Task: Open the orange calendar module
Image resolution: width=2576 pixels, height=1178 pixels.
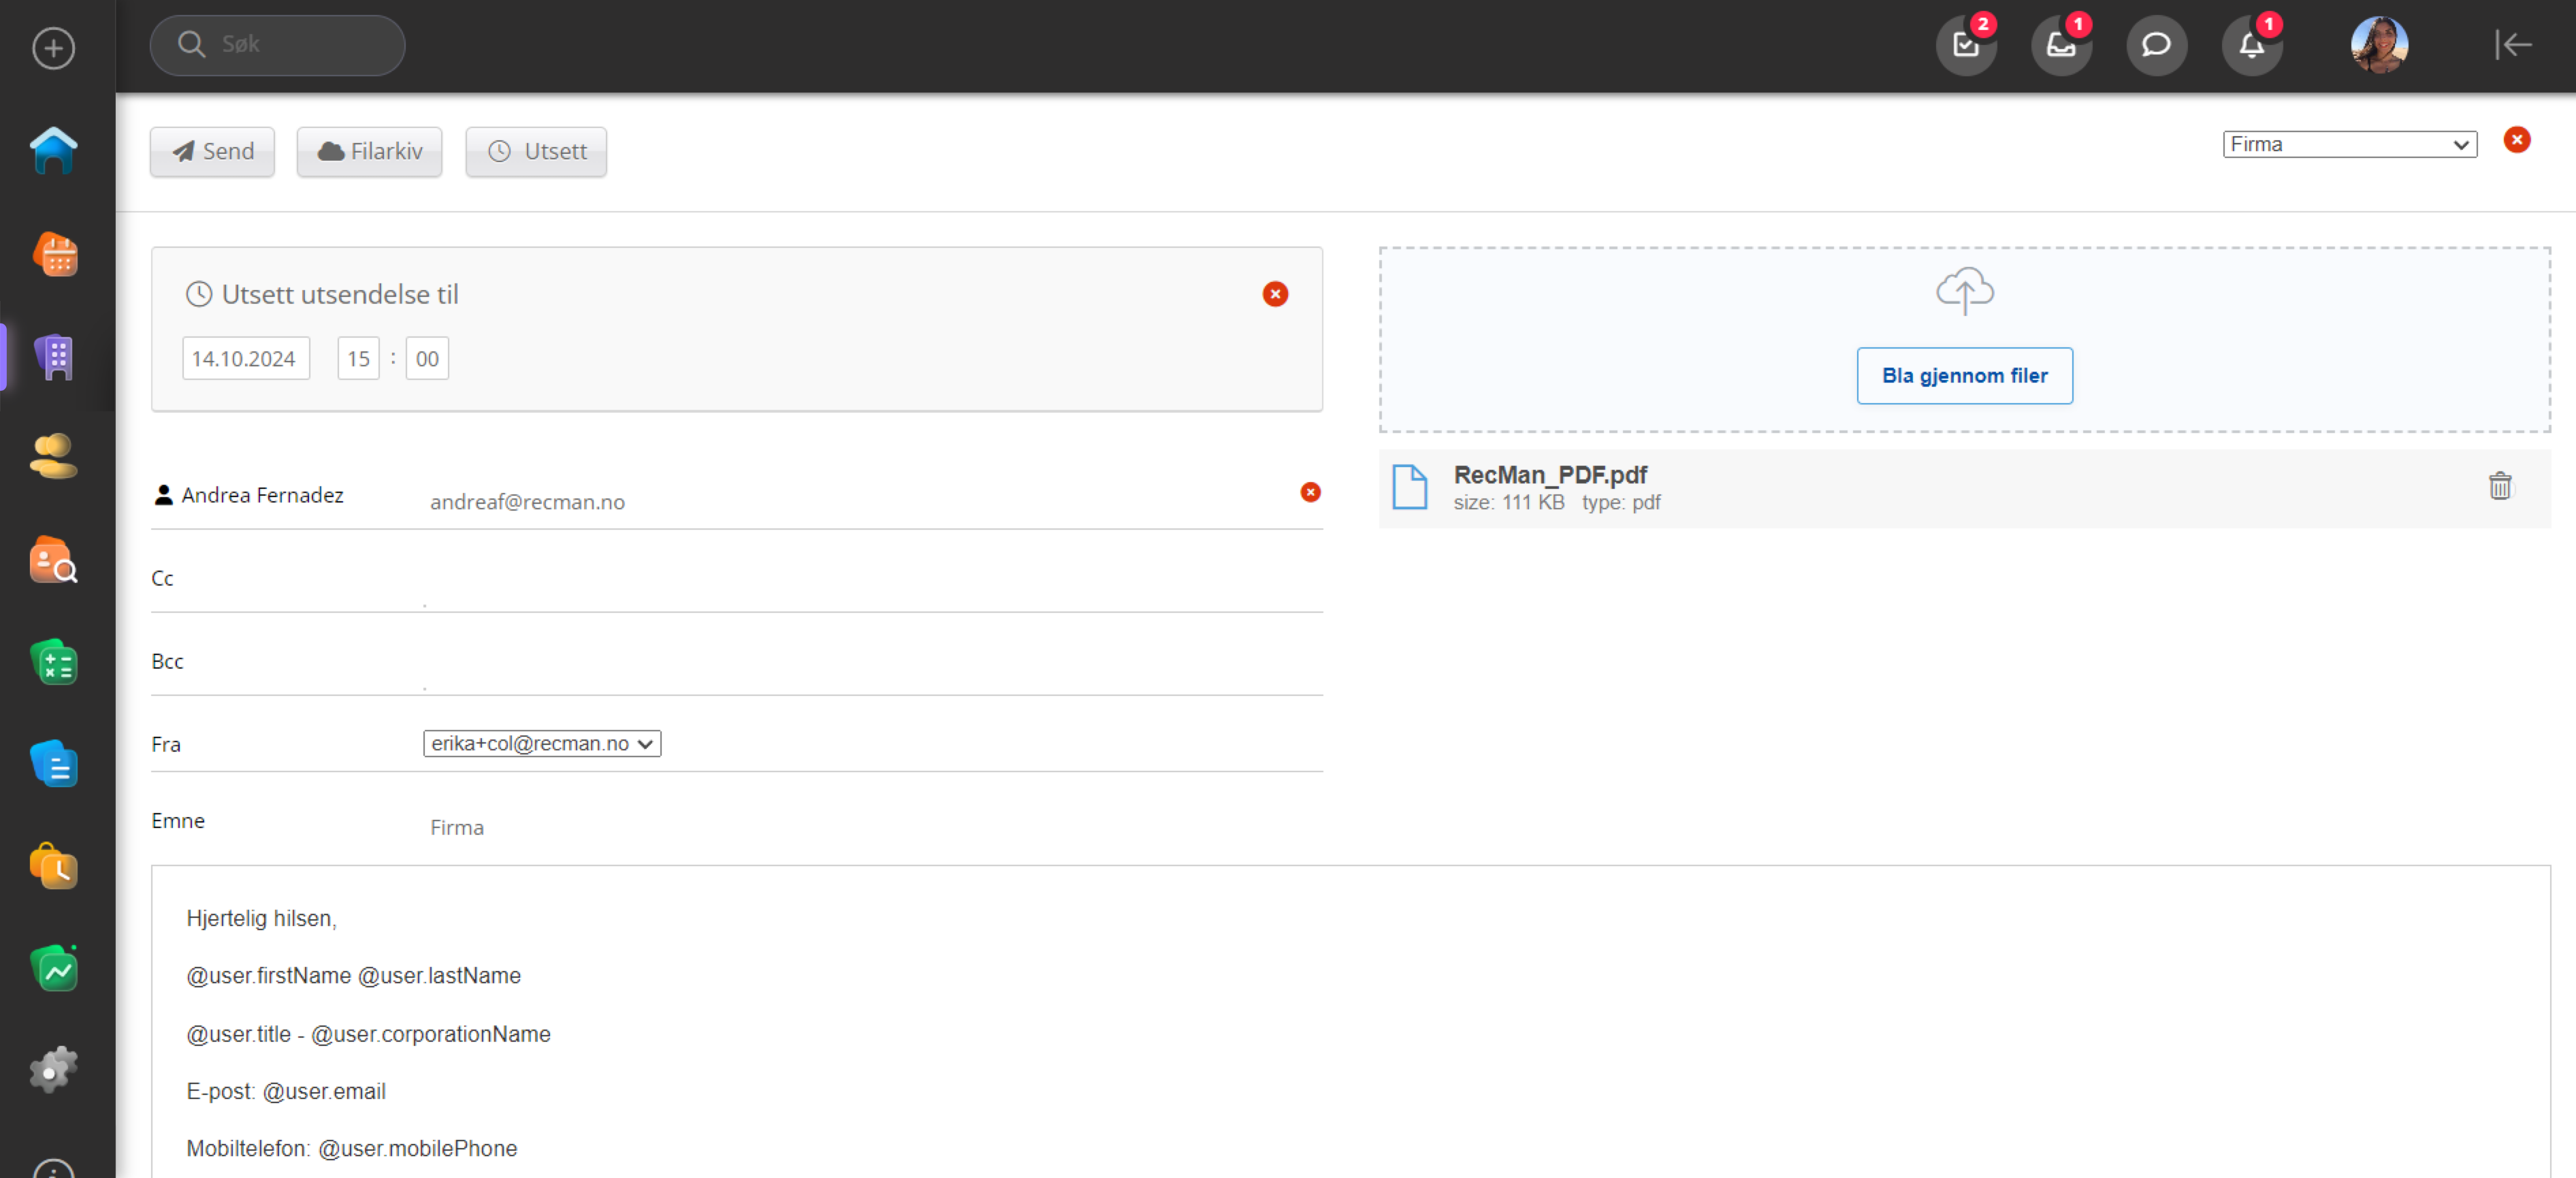Action: point(55,254)
